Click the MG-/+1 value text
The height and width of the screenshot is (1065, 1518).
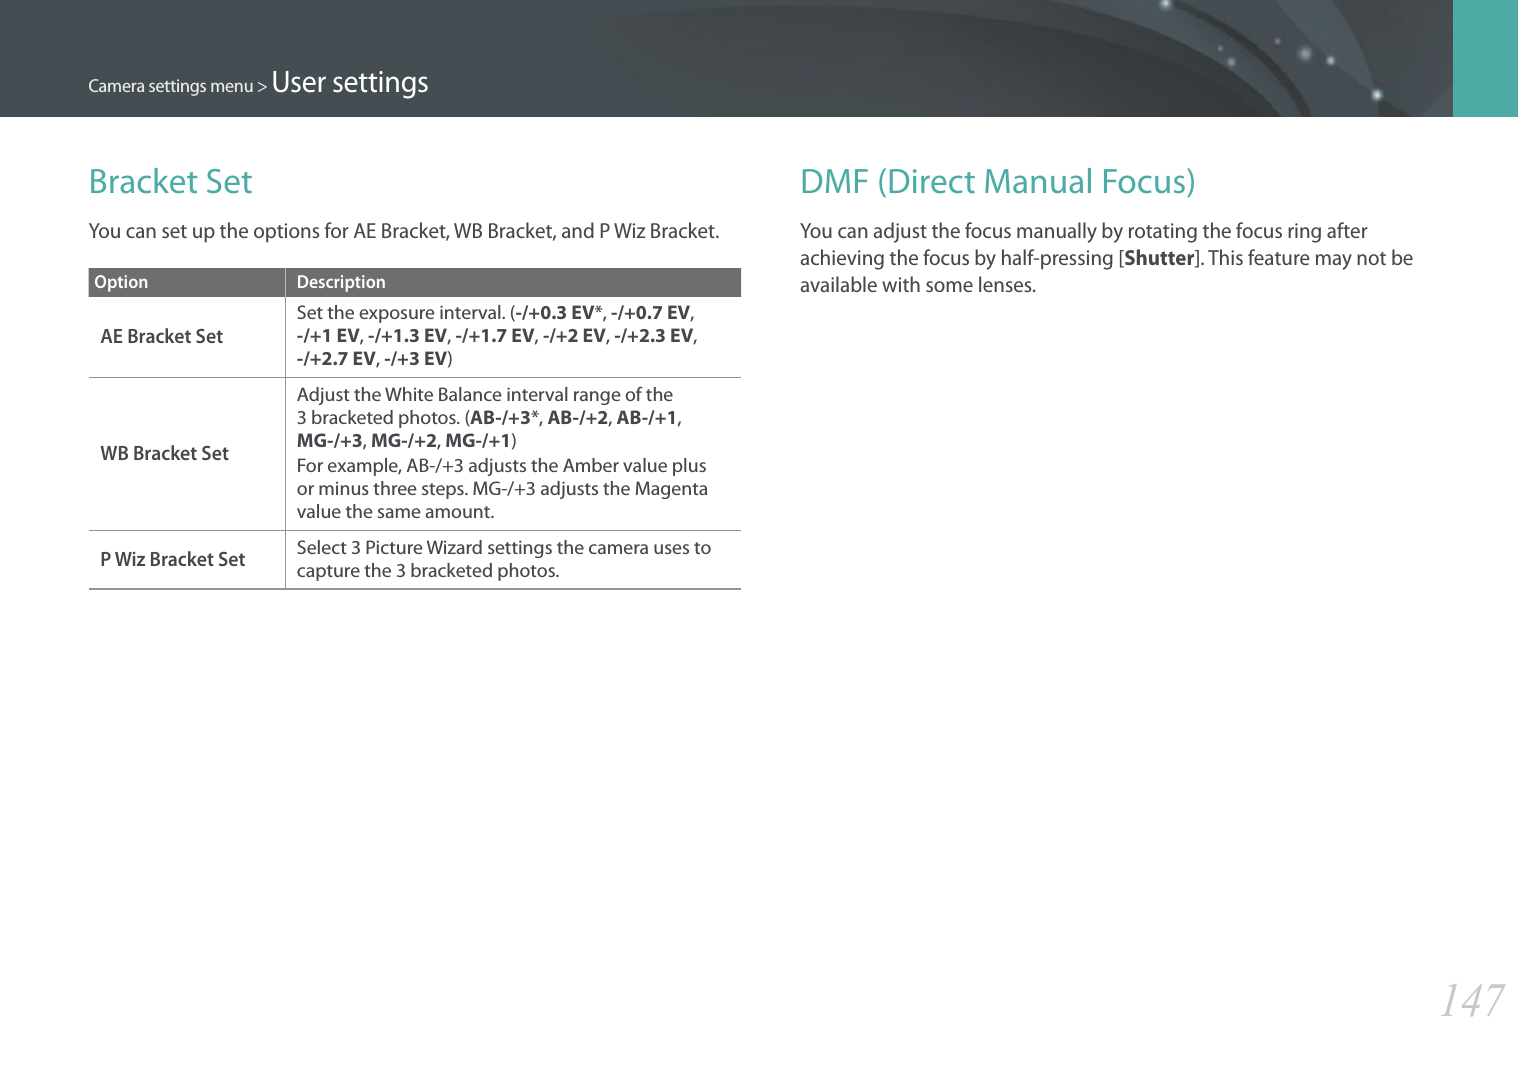478,441
